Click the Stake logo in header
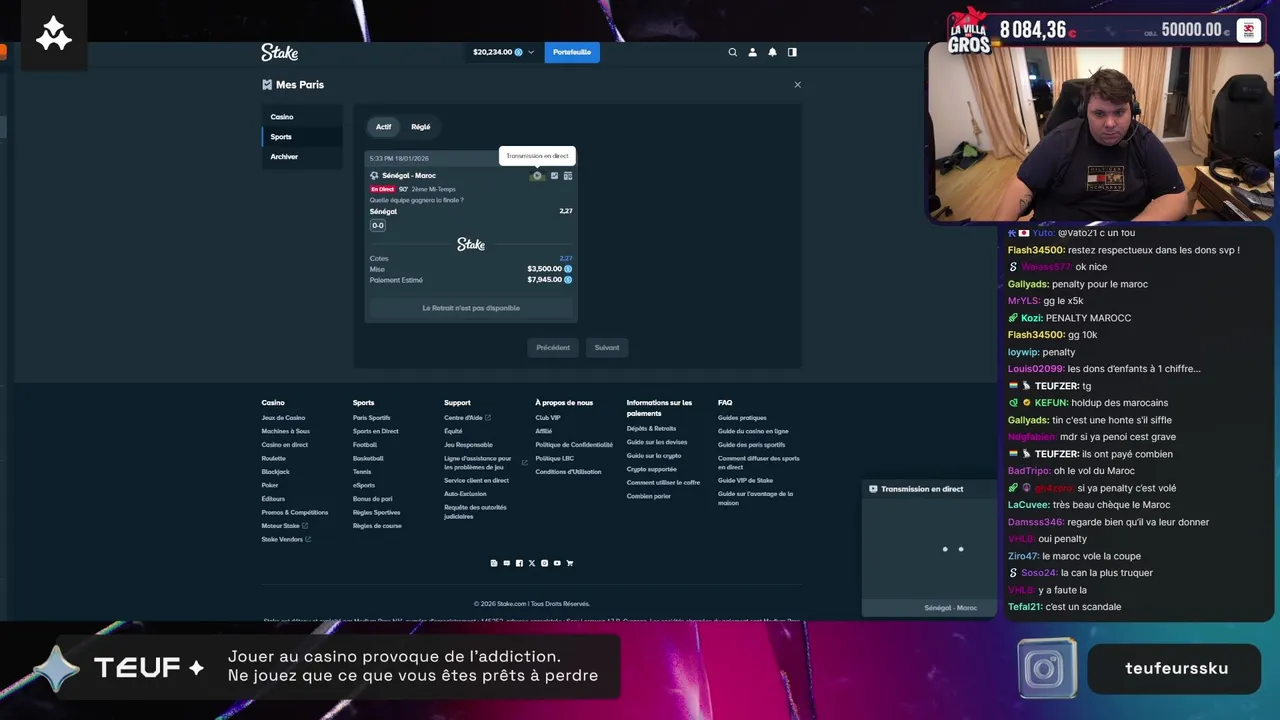The height and width of the screenshot is (720, 1280). [279, 52]
